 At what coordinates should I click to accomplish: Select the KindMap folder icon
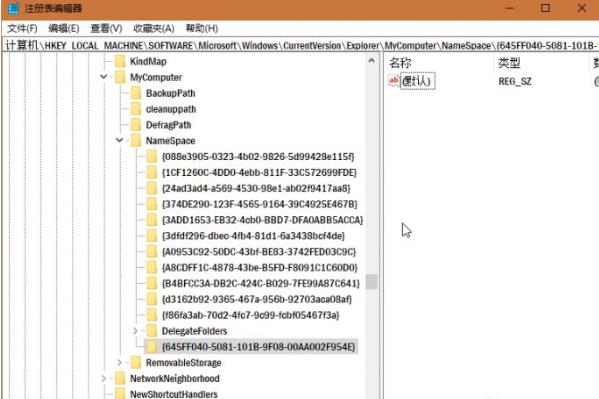click(120, 61)
